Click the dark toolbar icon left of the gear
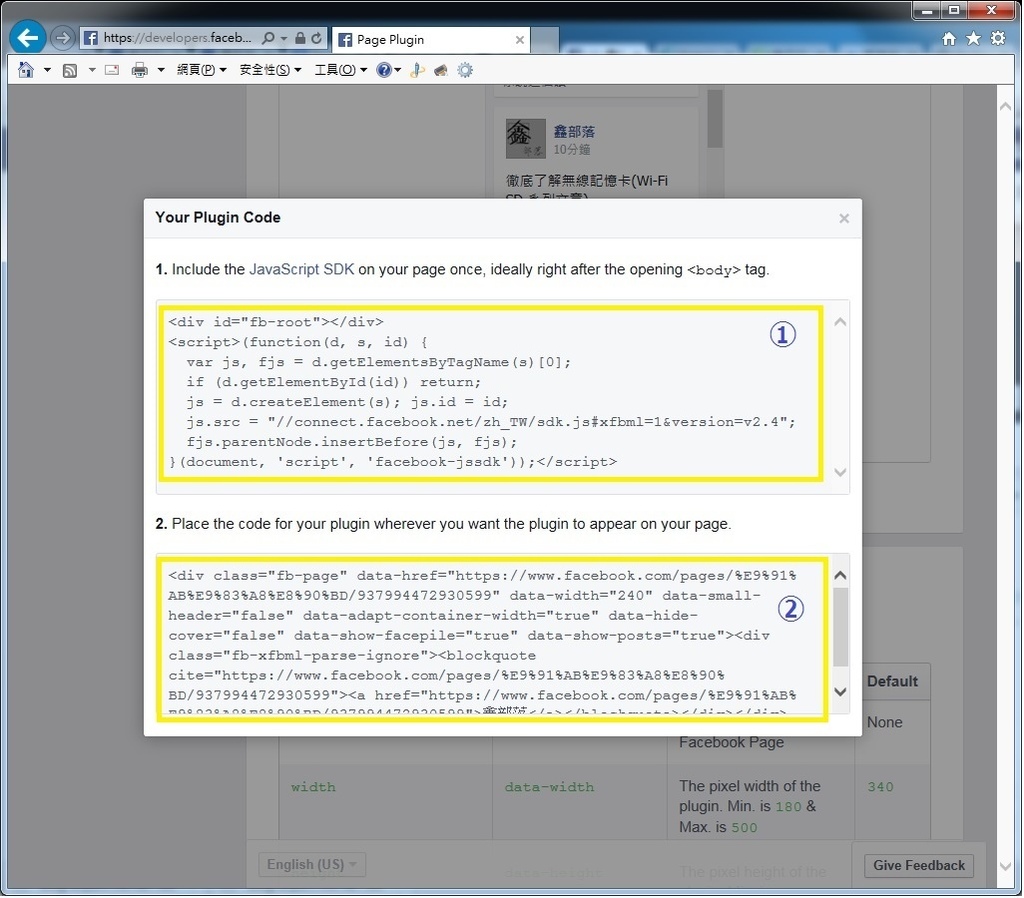The height and width of the screenshot is (898, 1024). (441, 70)
